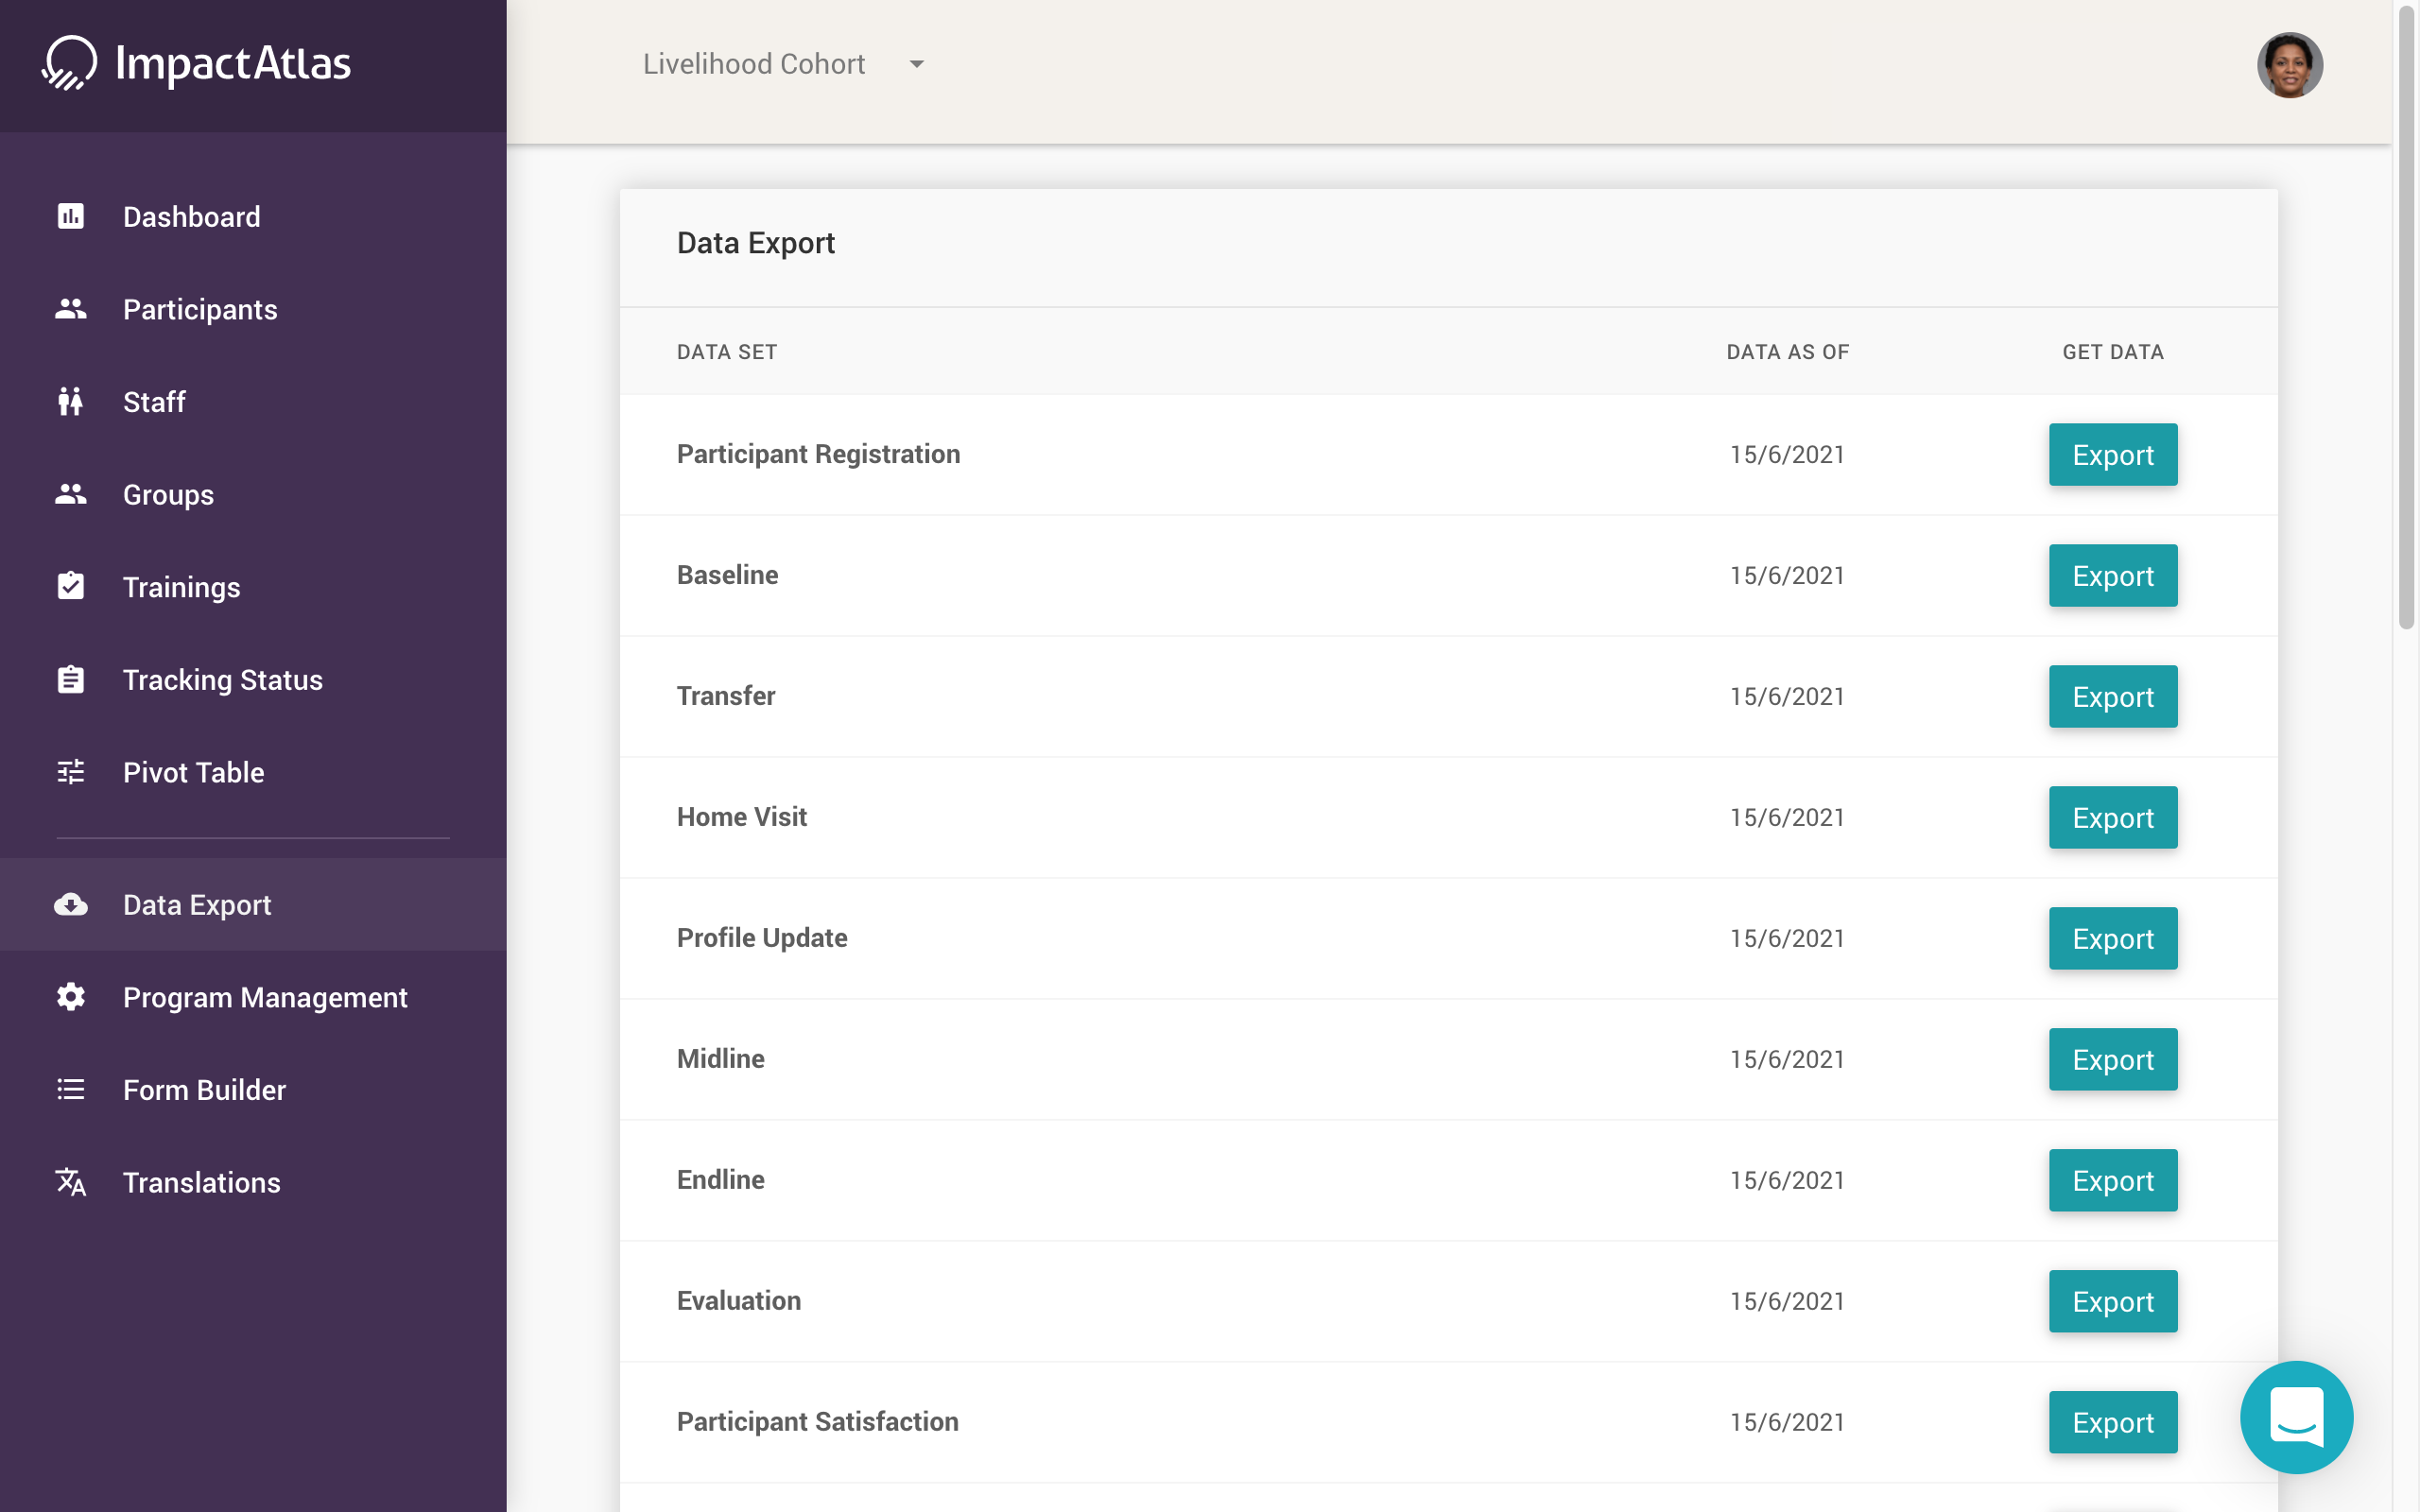Click the Staff icon in the sidebar

[x=70, y=402]
